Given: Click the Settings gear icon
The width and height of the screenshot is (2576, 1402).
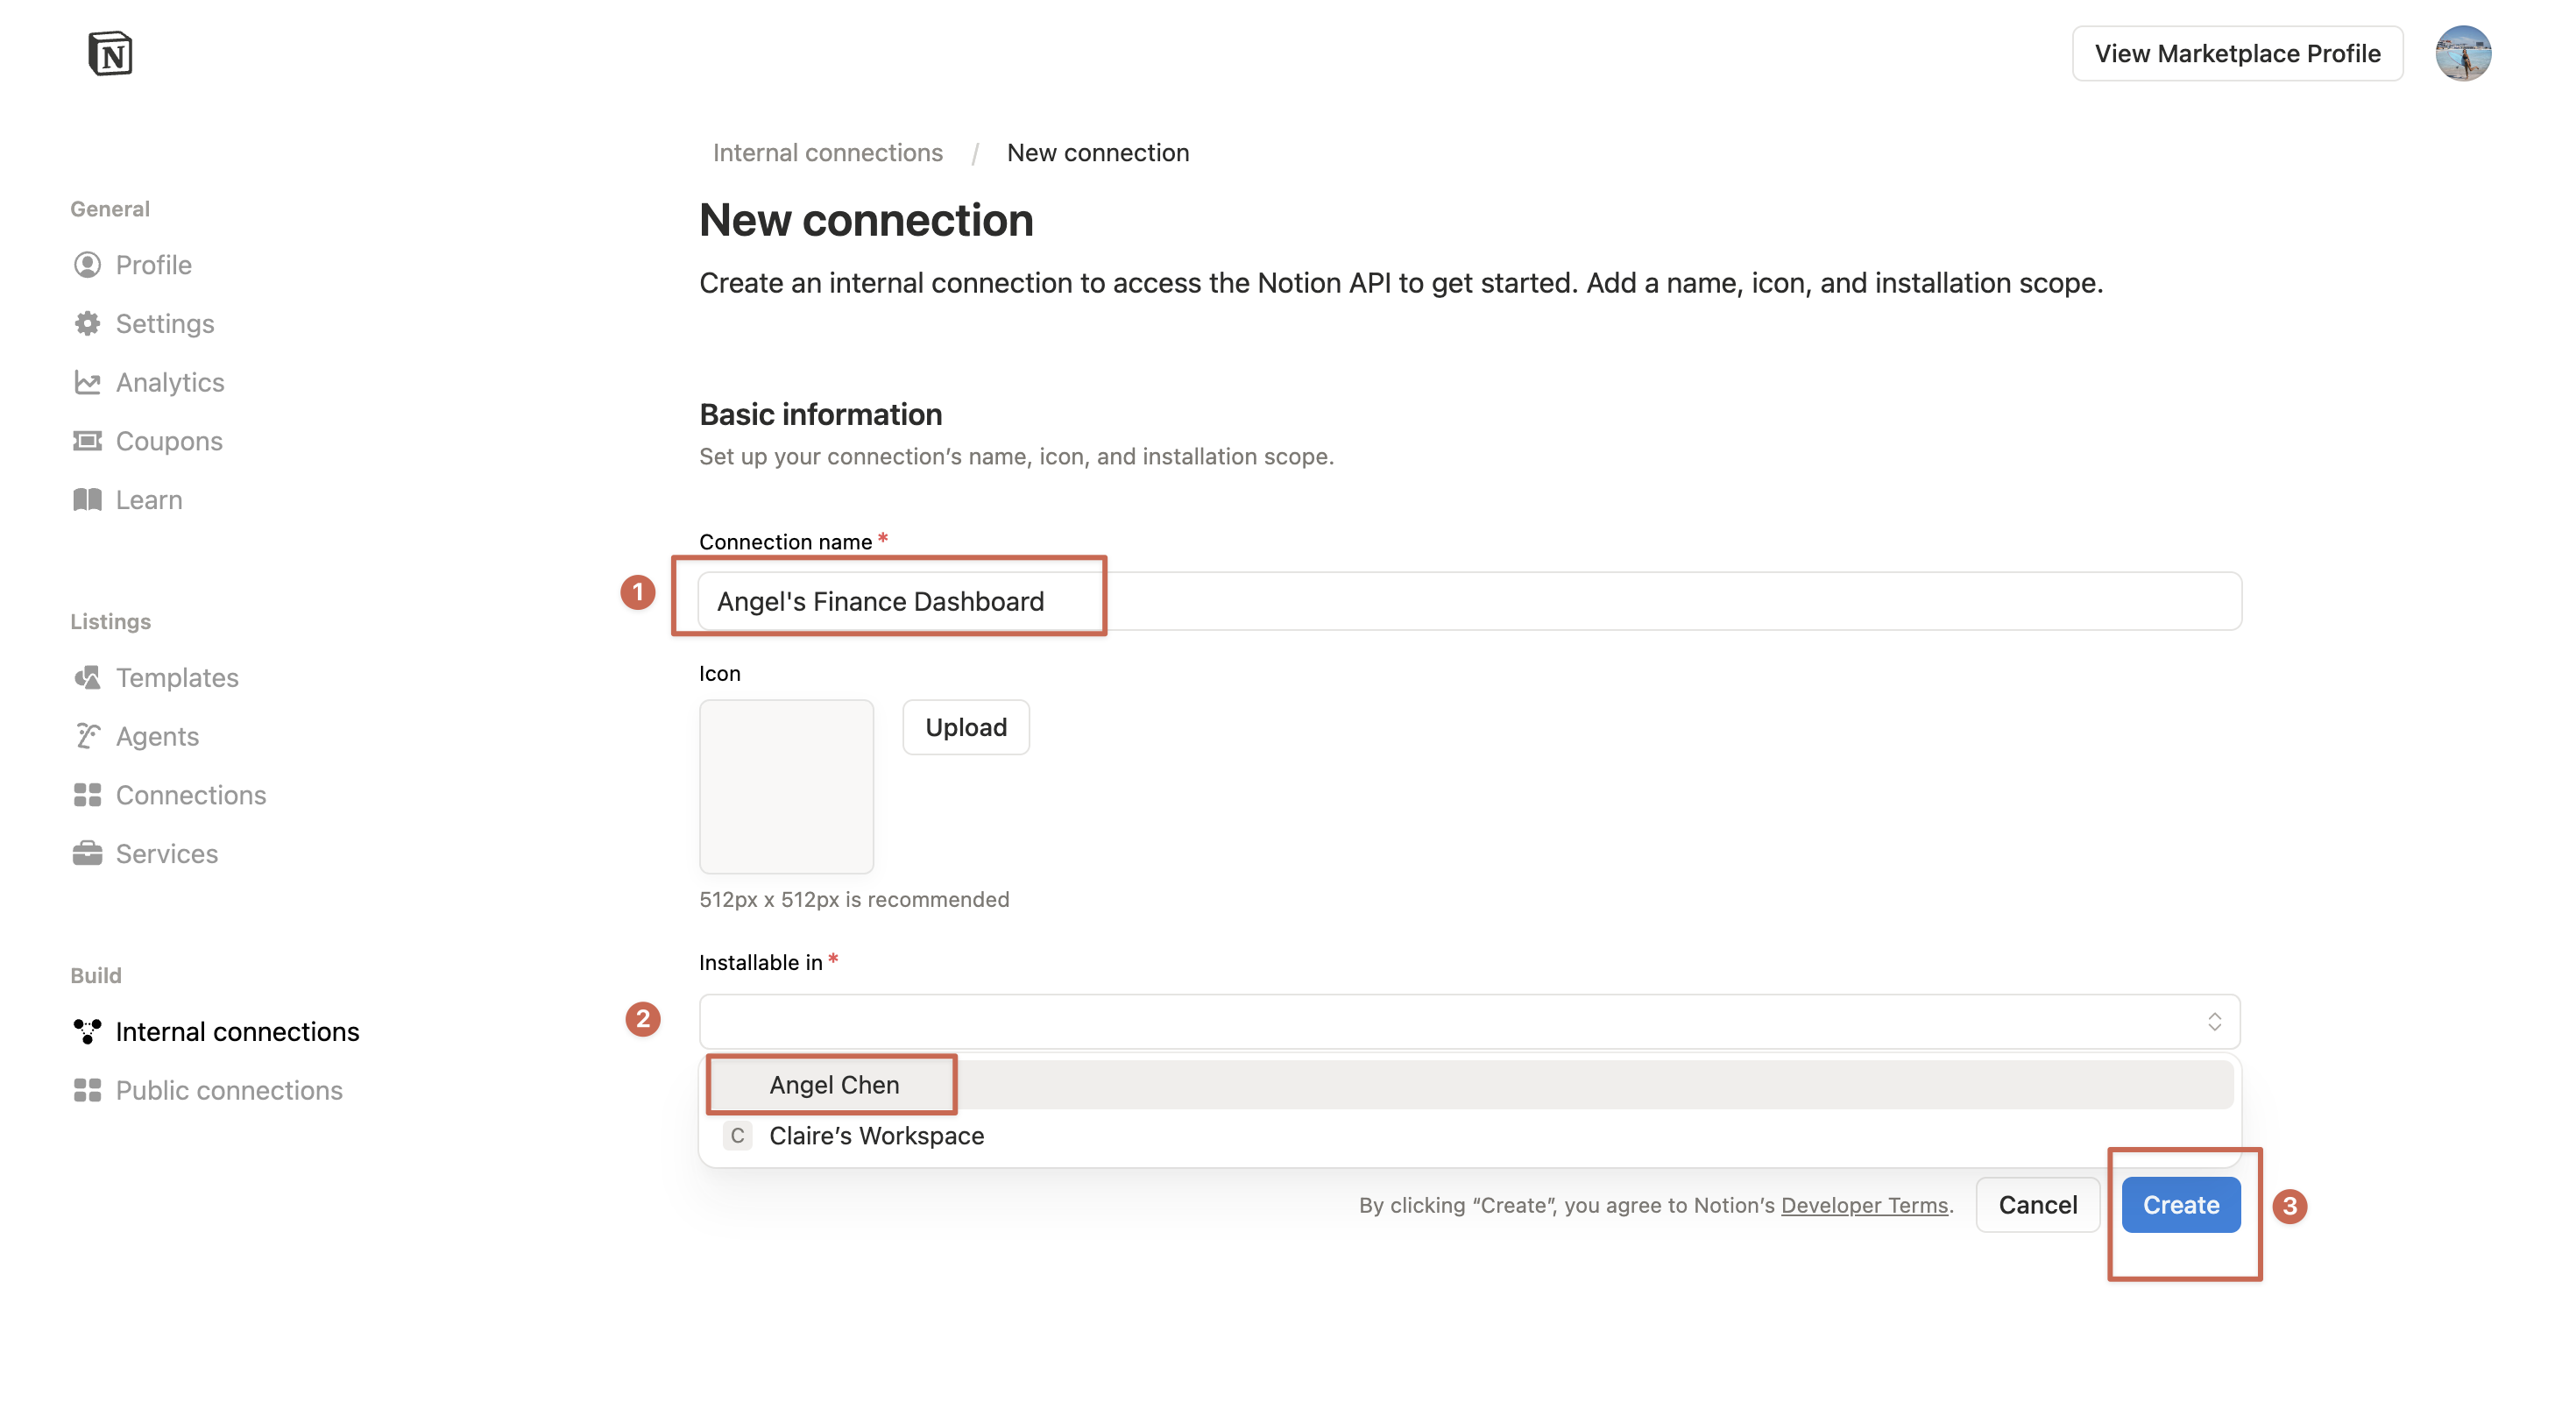Looking at the screenshot, I should point(87,323).
